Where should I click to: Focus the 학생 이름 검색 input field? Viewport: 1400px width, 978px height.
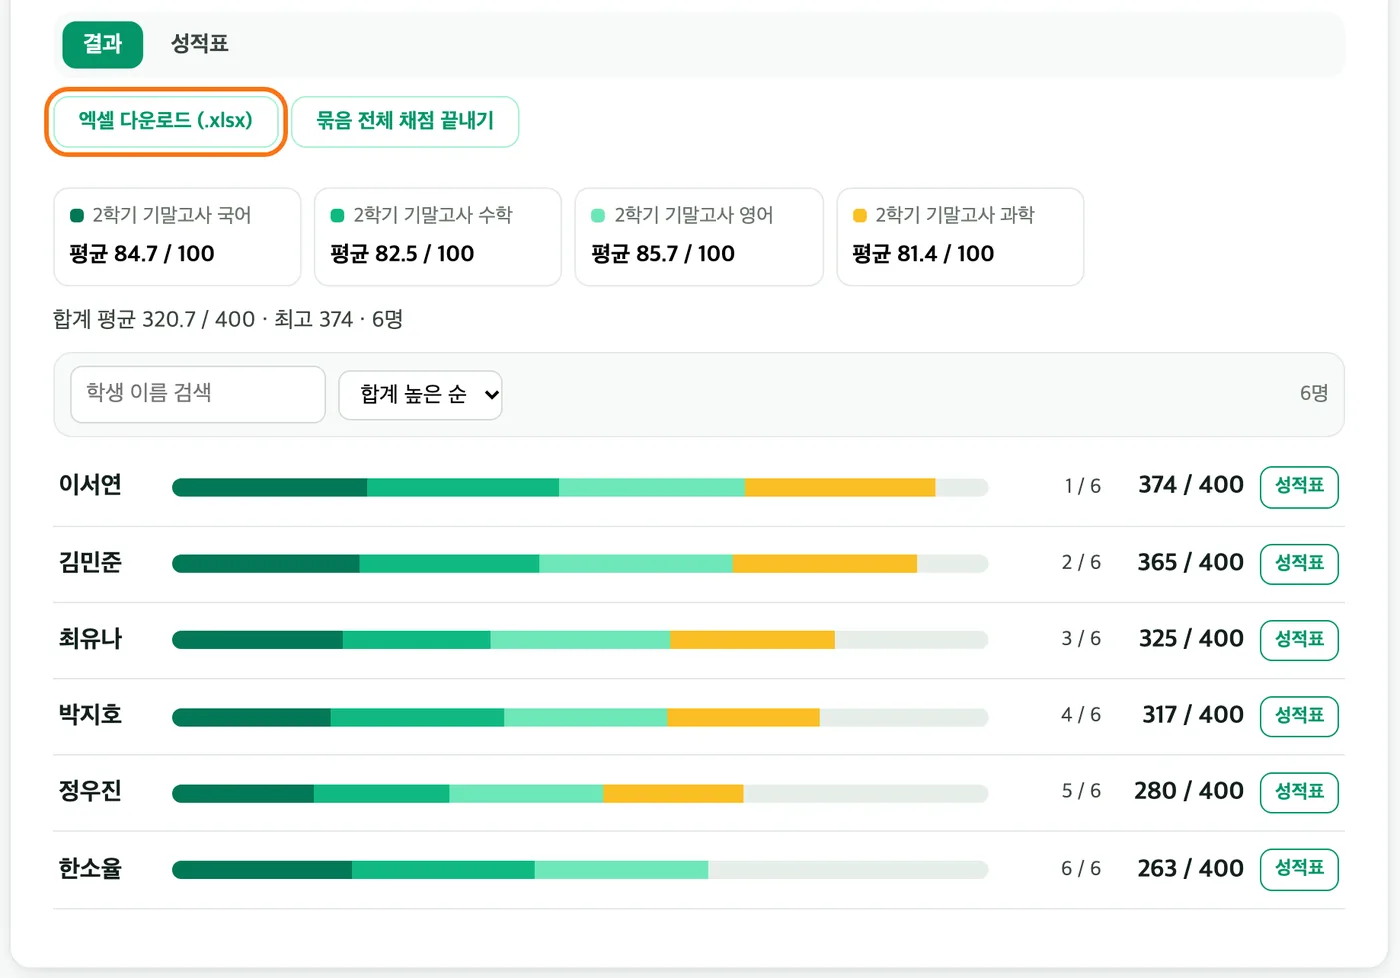tap(198, 394)
